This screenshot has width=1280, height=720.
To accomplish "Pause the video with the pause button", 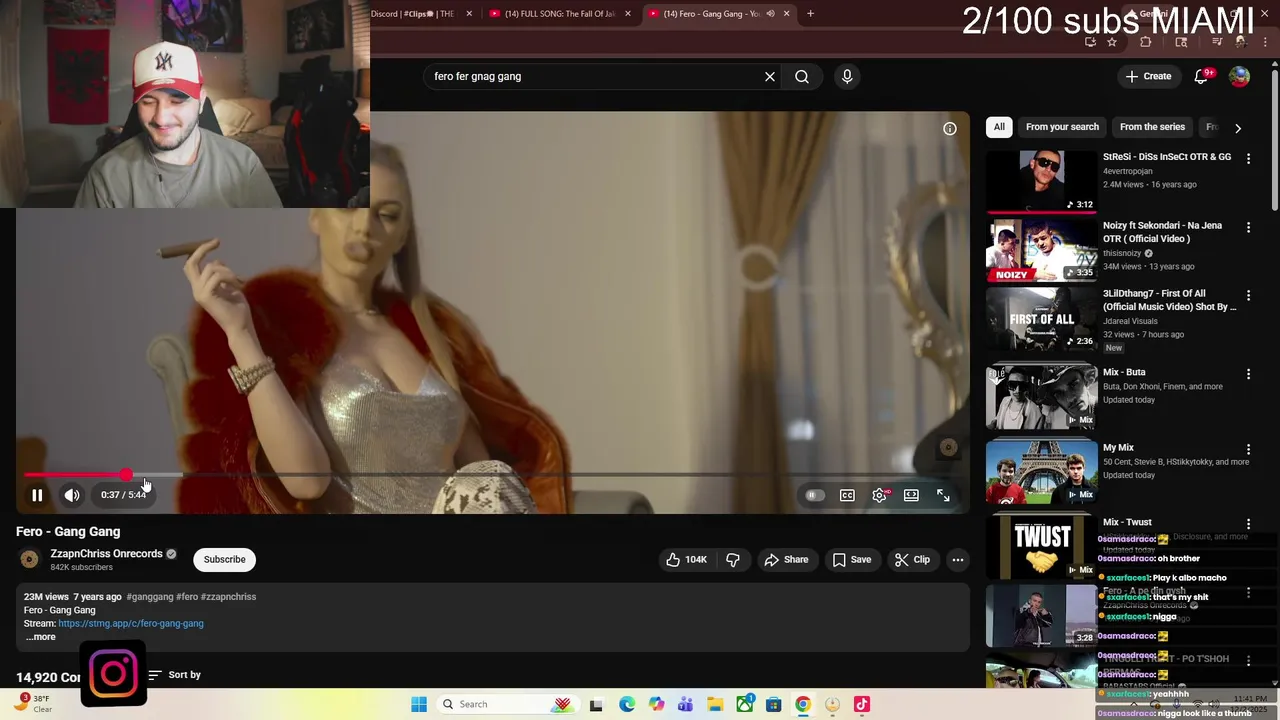I will (37, 495).
